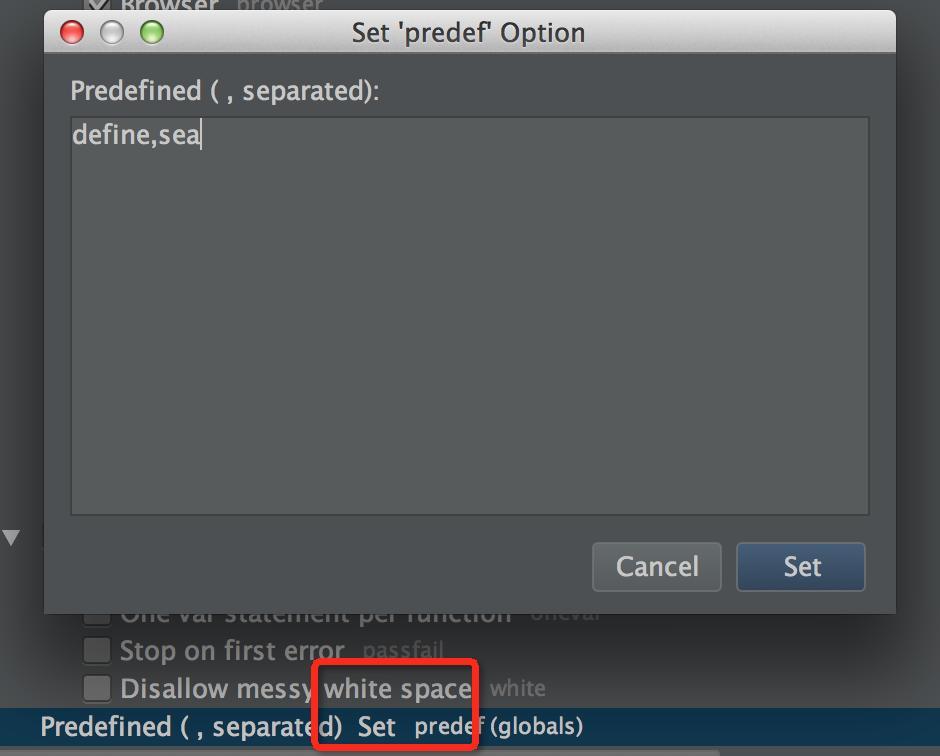940x756 pixels.
Task: Check the Disallow messy white space box
Action: click(97, 688)
